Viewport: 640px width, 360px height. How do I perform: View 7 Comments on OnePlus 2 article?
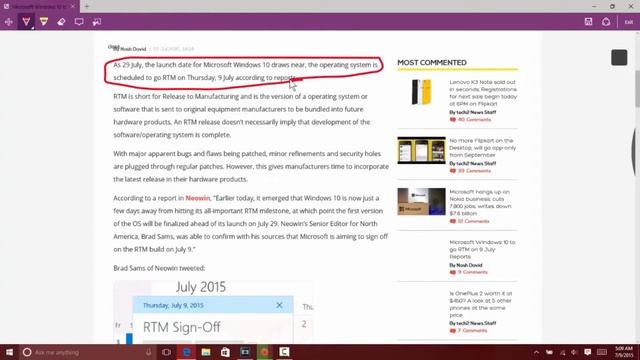[x=469, y=330]
